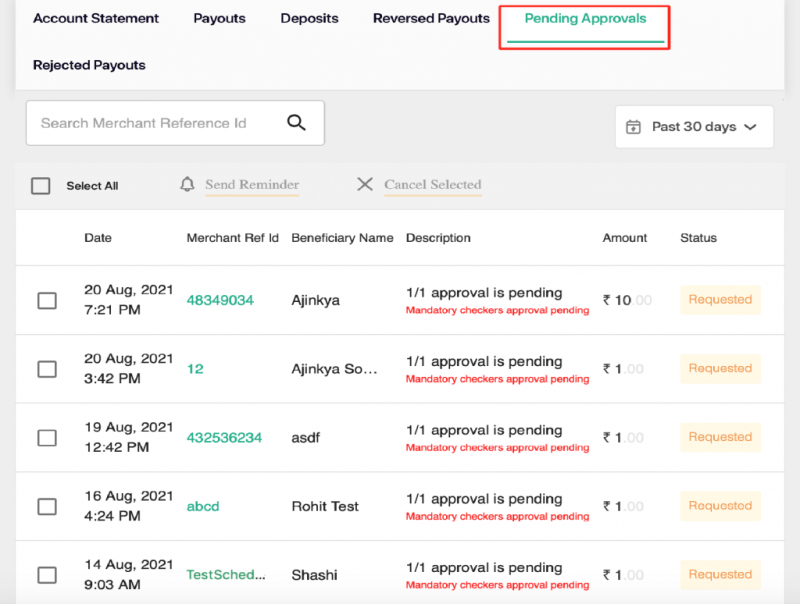800x604 pixels.
Task: Click Requested status badge for Rohit Test
Action: pyautogui.click(x=720, y=506)
